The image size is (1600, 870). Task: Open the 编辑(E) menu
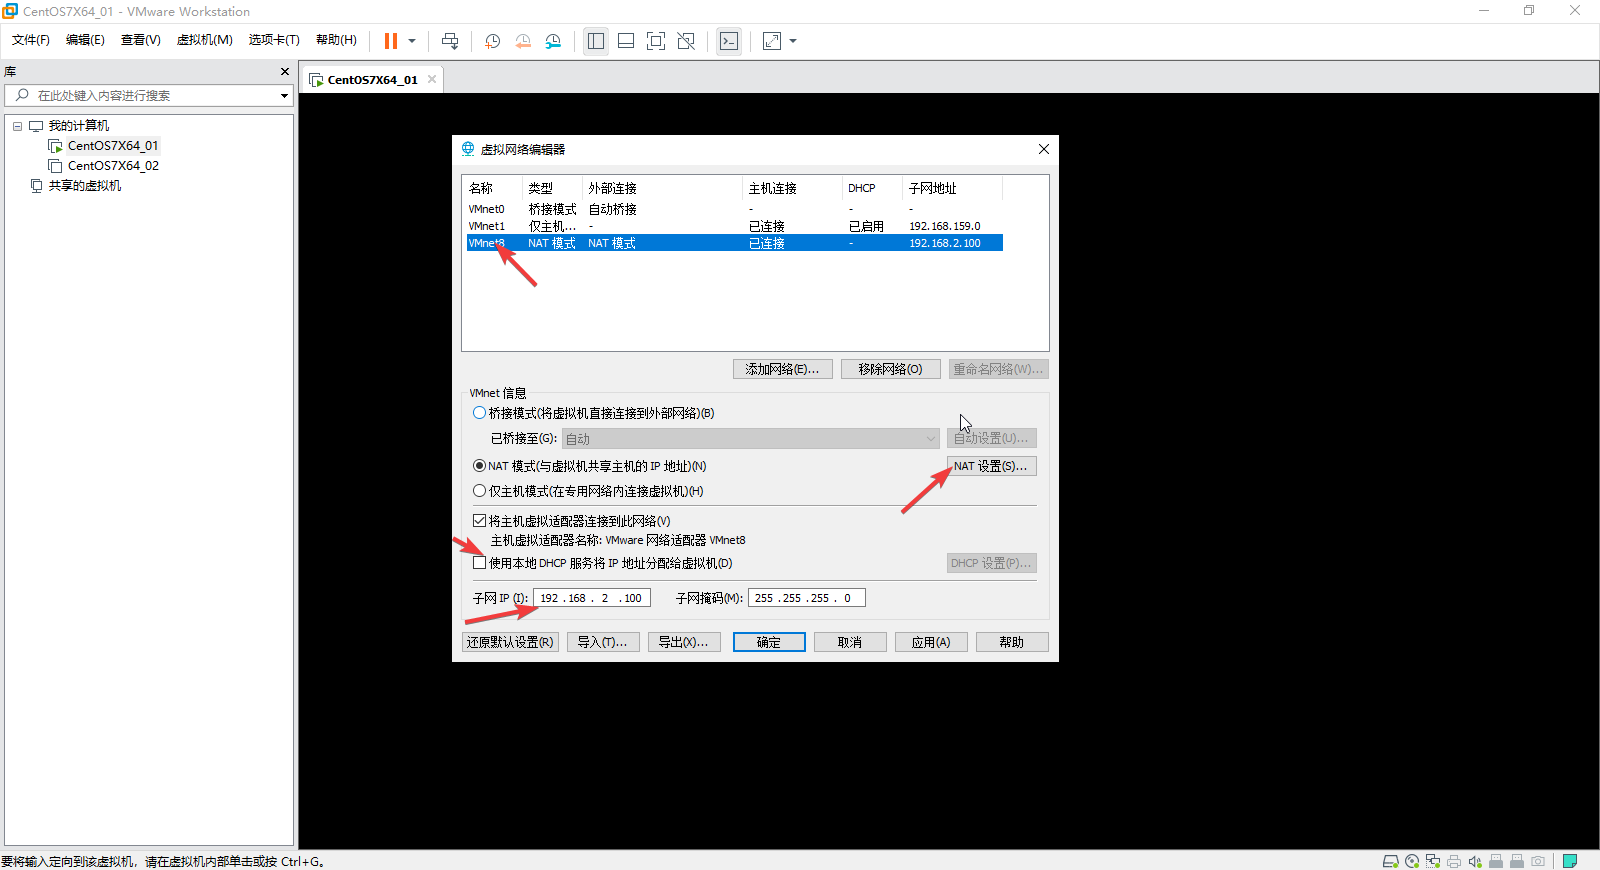click(85, 40)
